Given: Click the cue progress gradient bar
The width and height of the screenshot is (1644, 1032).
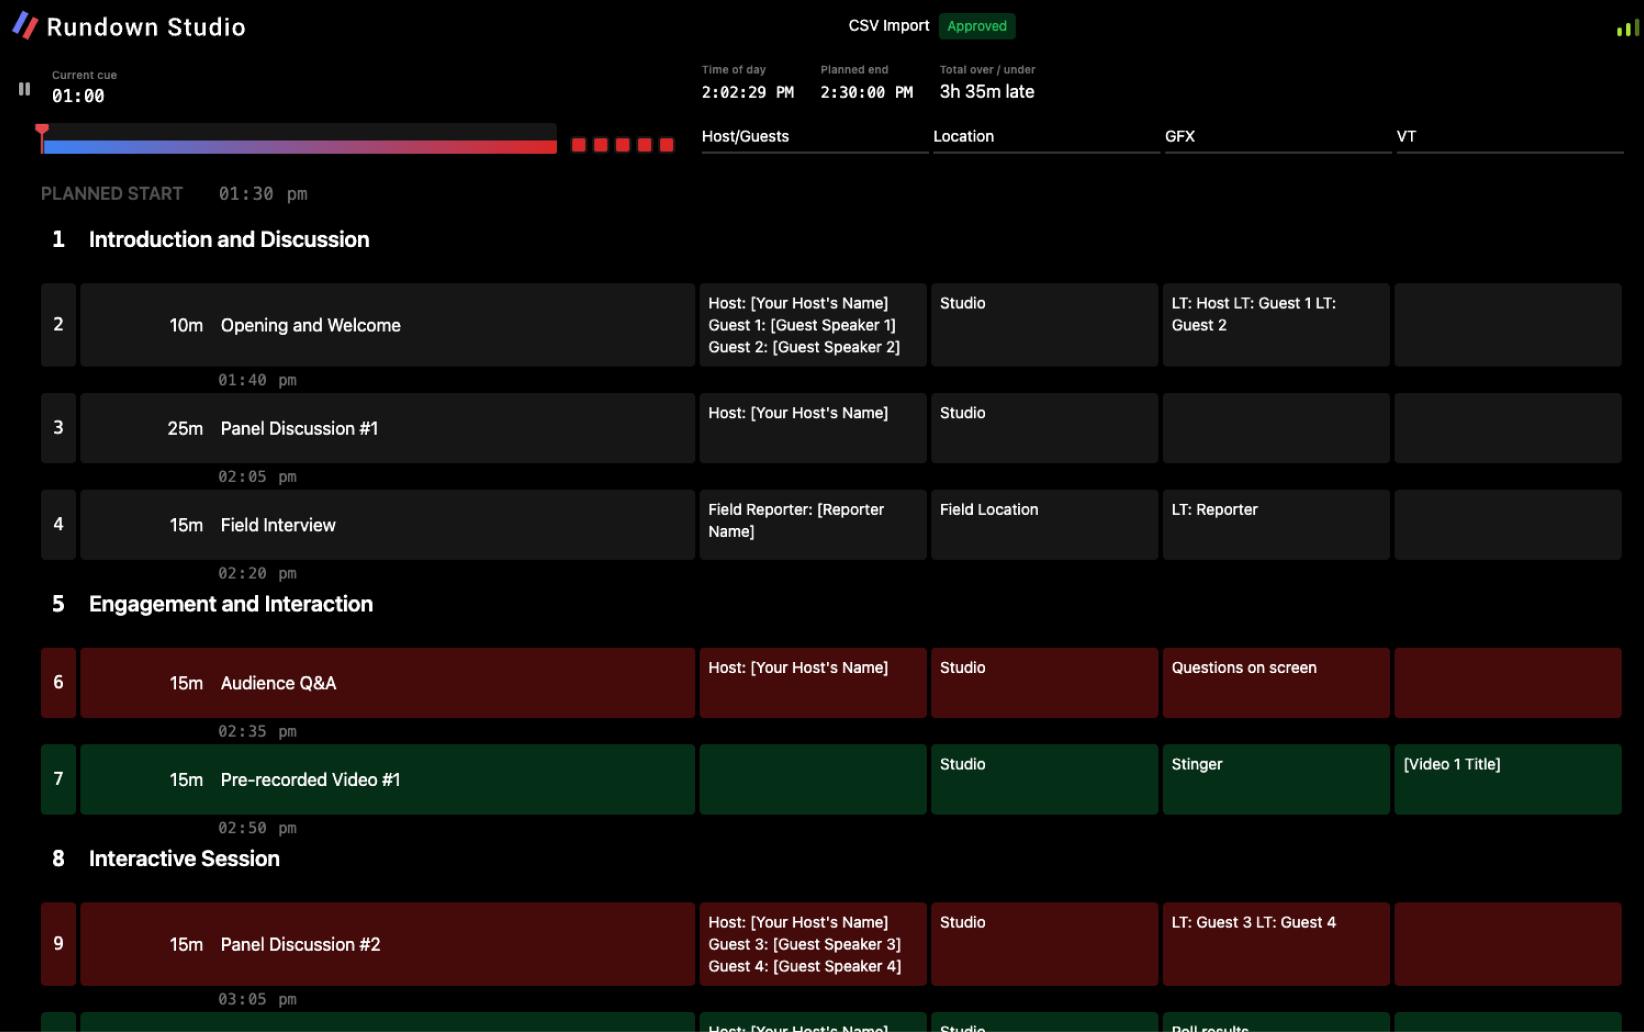Looking at the screenshot, I should (300, 146).
